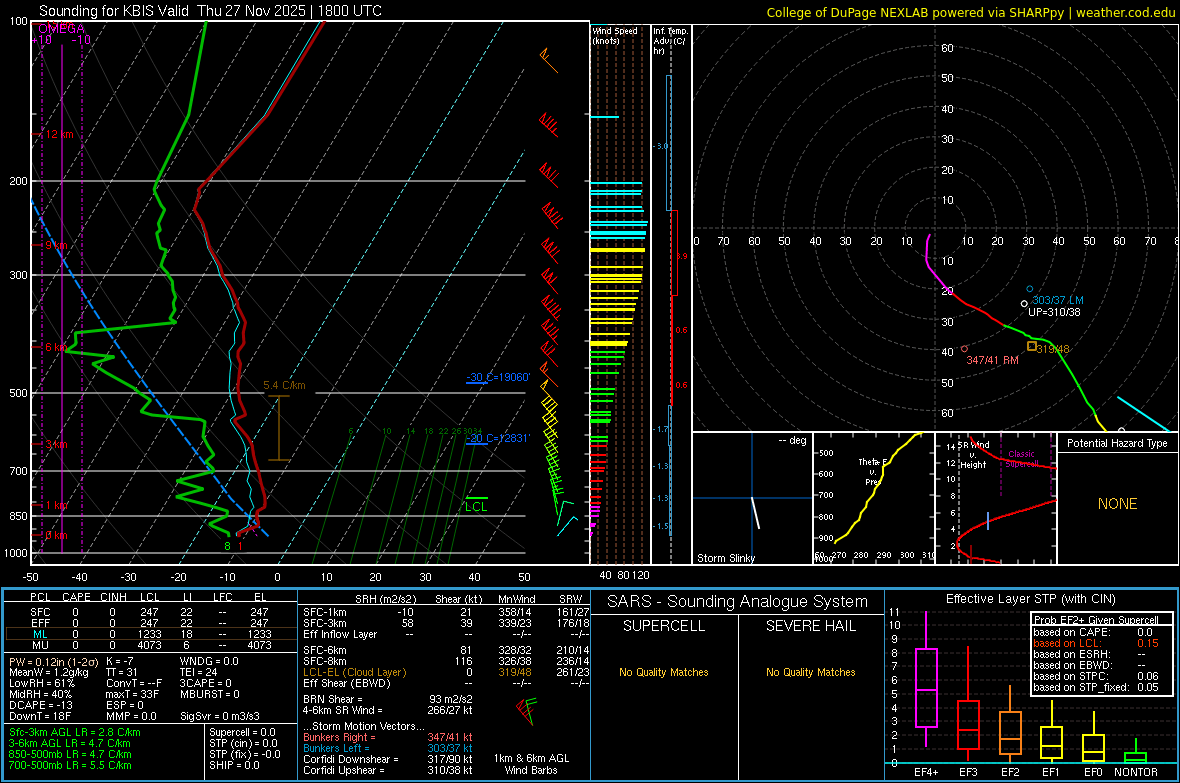
Task: Click the Inf. Temp. Adv. header
Action: (669, 41)
